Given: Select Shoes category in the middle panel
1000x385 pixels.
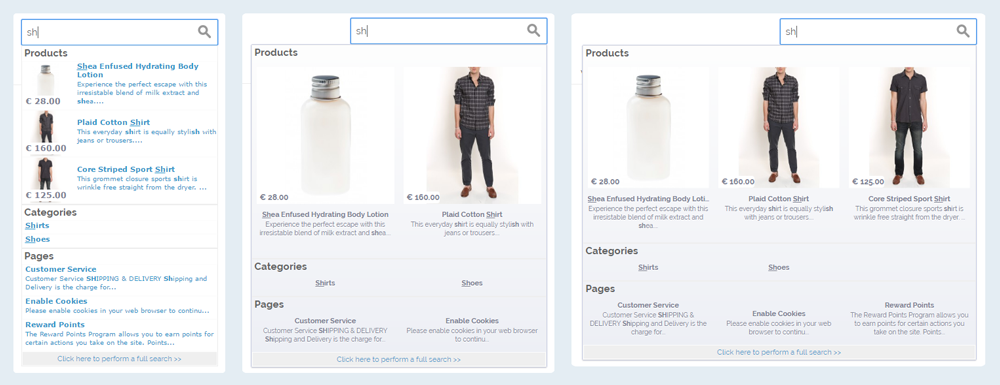Looking at the screenshot, I should tap(472, 283).
